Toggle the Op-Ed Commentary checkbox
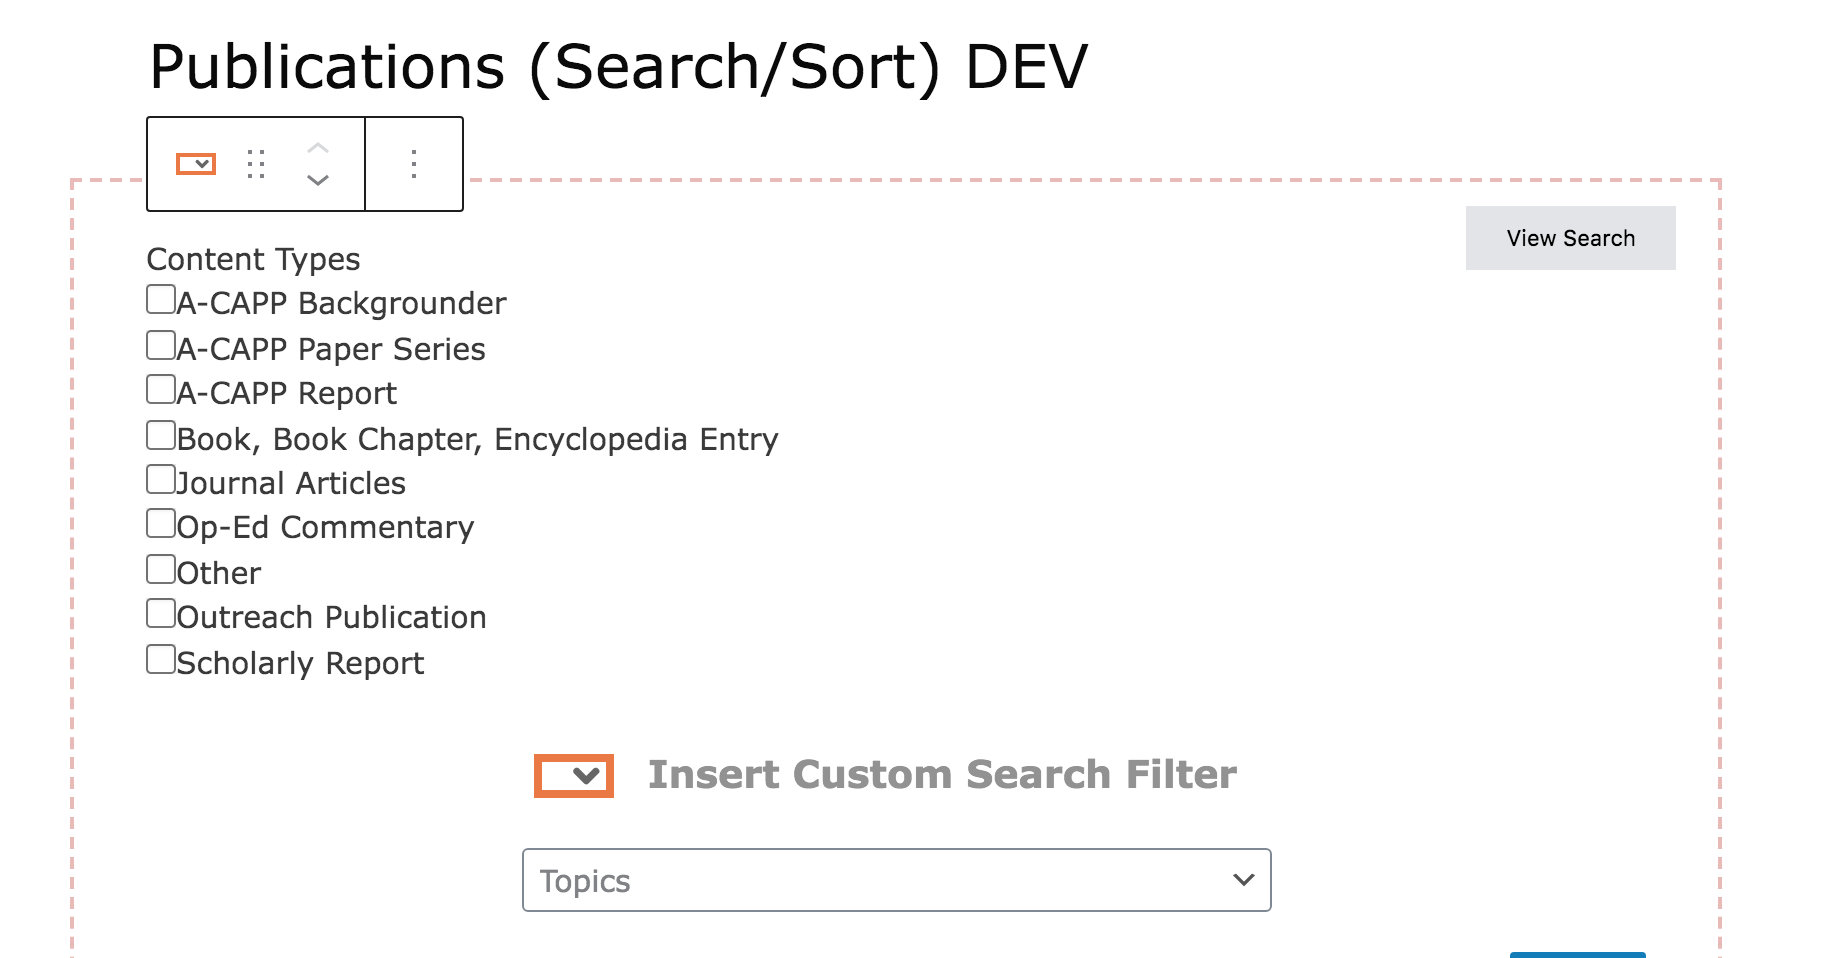1848x958 pixels. [x=161, y=523]
